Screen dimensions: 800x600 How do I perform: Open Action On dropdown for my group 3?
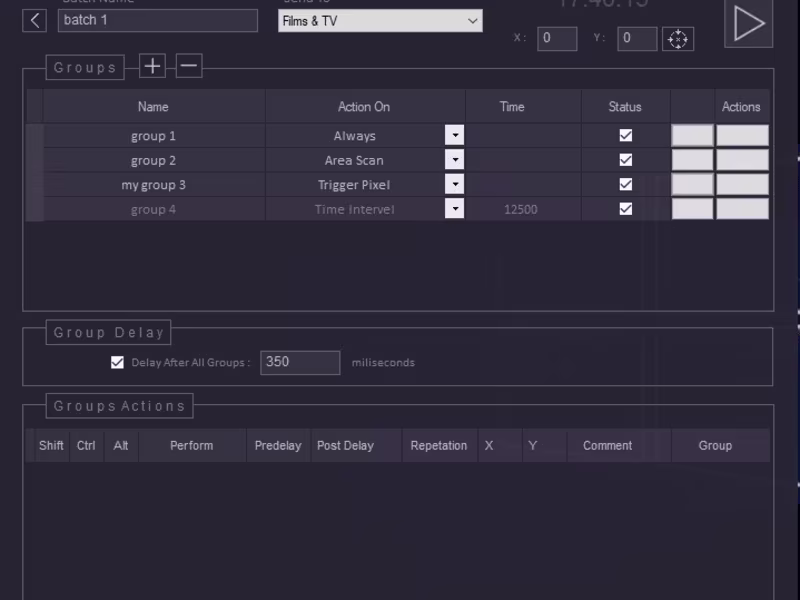[454, 184]
